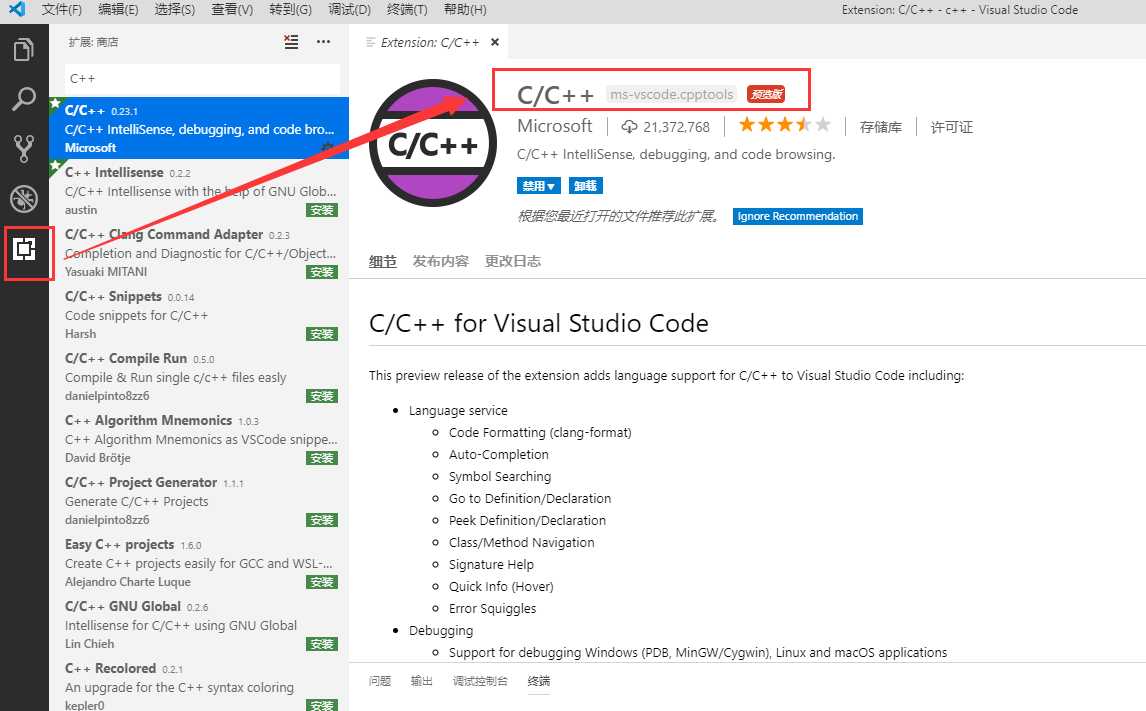Open the 选择(S) menu
Viewport: 1146px width, 711px height.
175,9
